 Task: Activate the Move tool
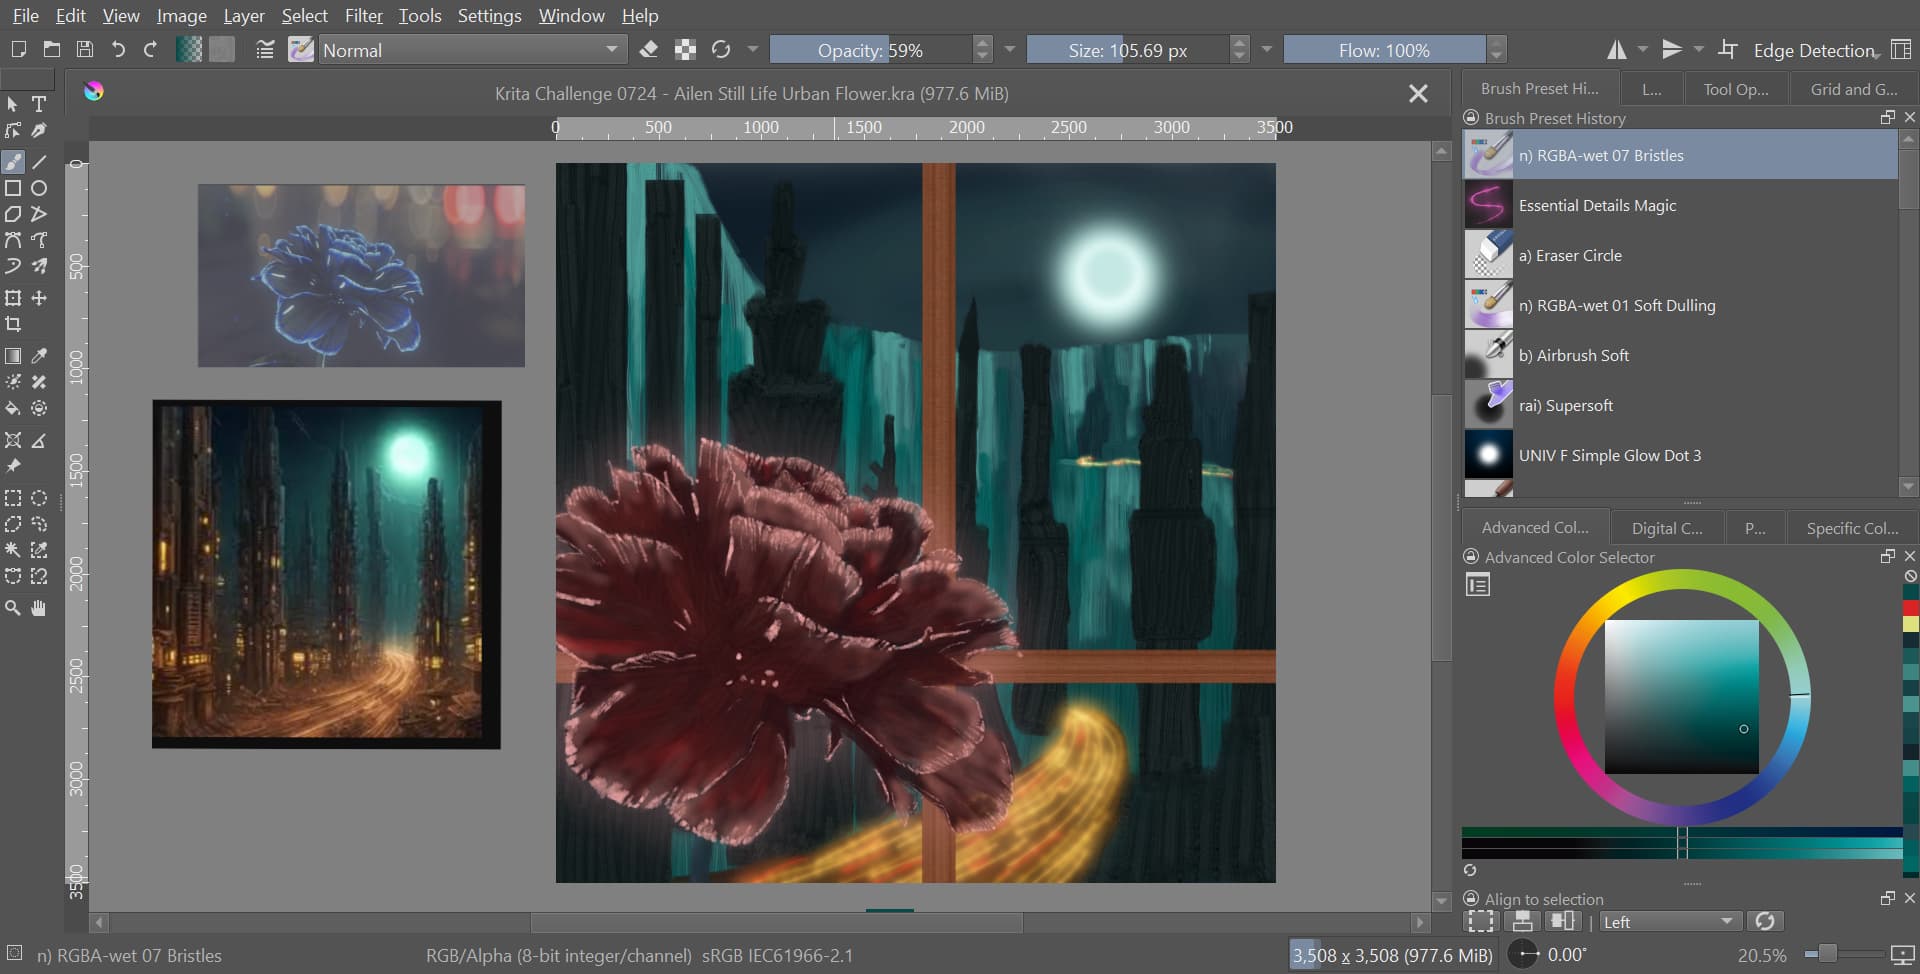pos(39,298)
